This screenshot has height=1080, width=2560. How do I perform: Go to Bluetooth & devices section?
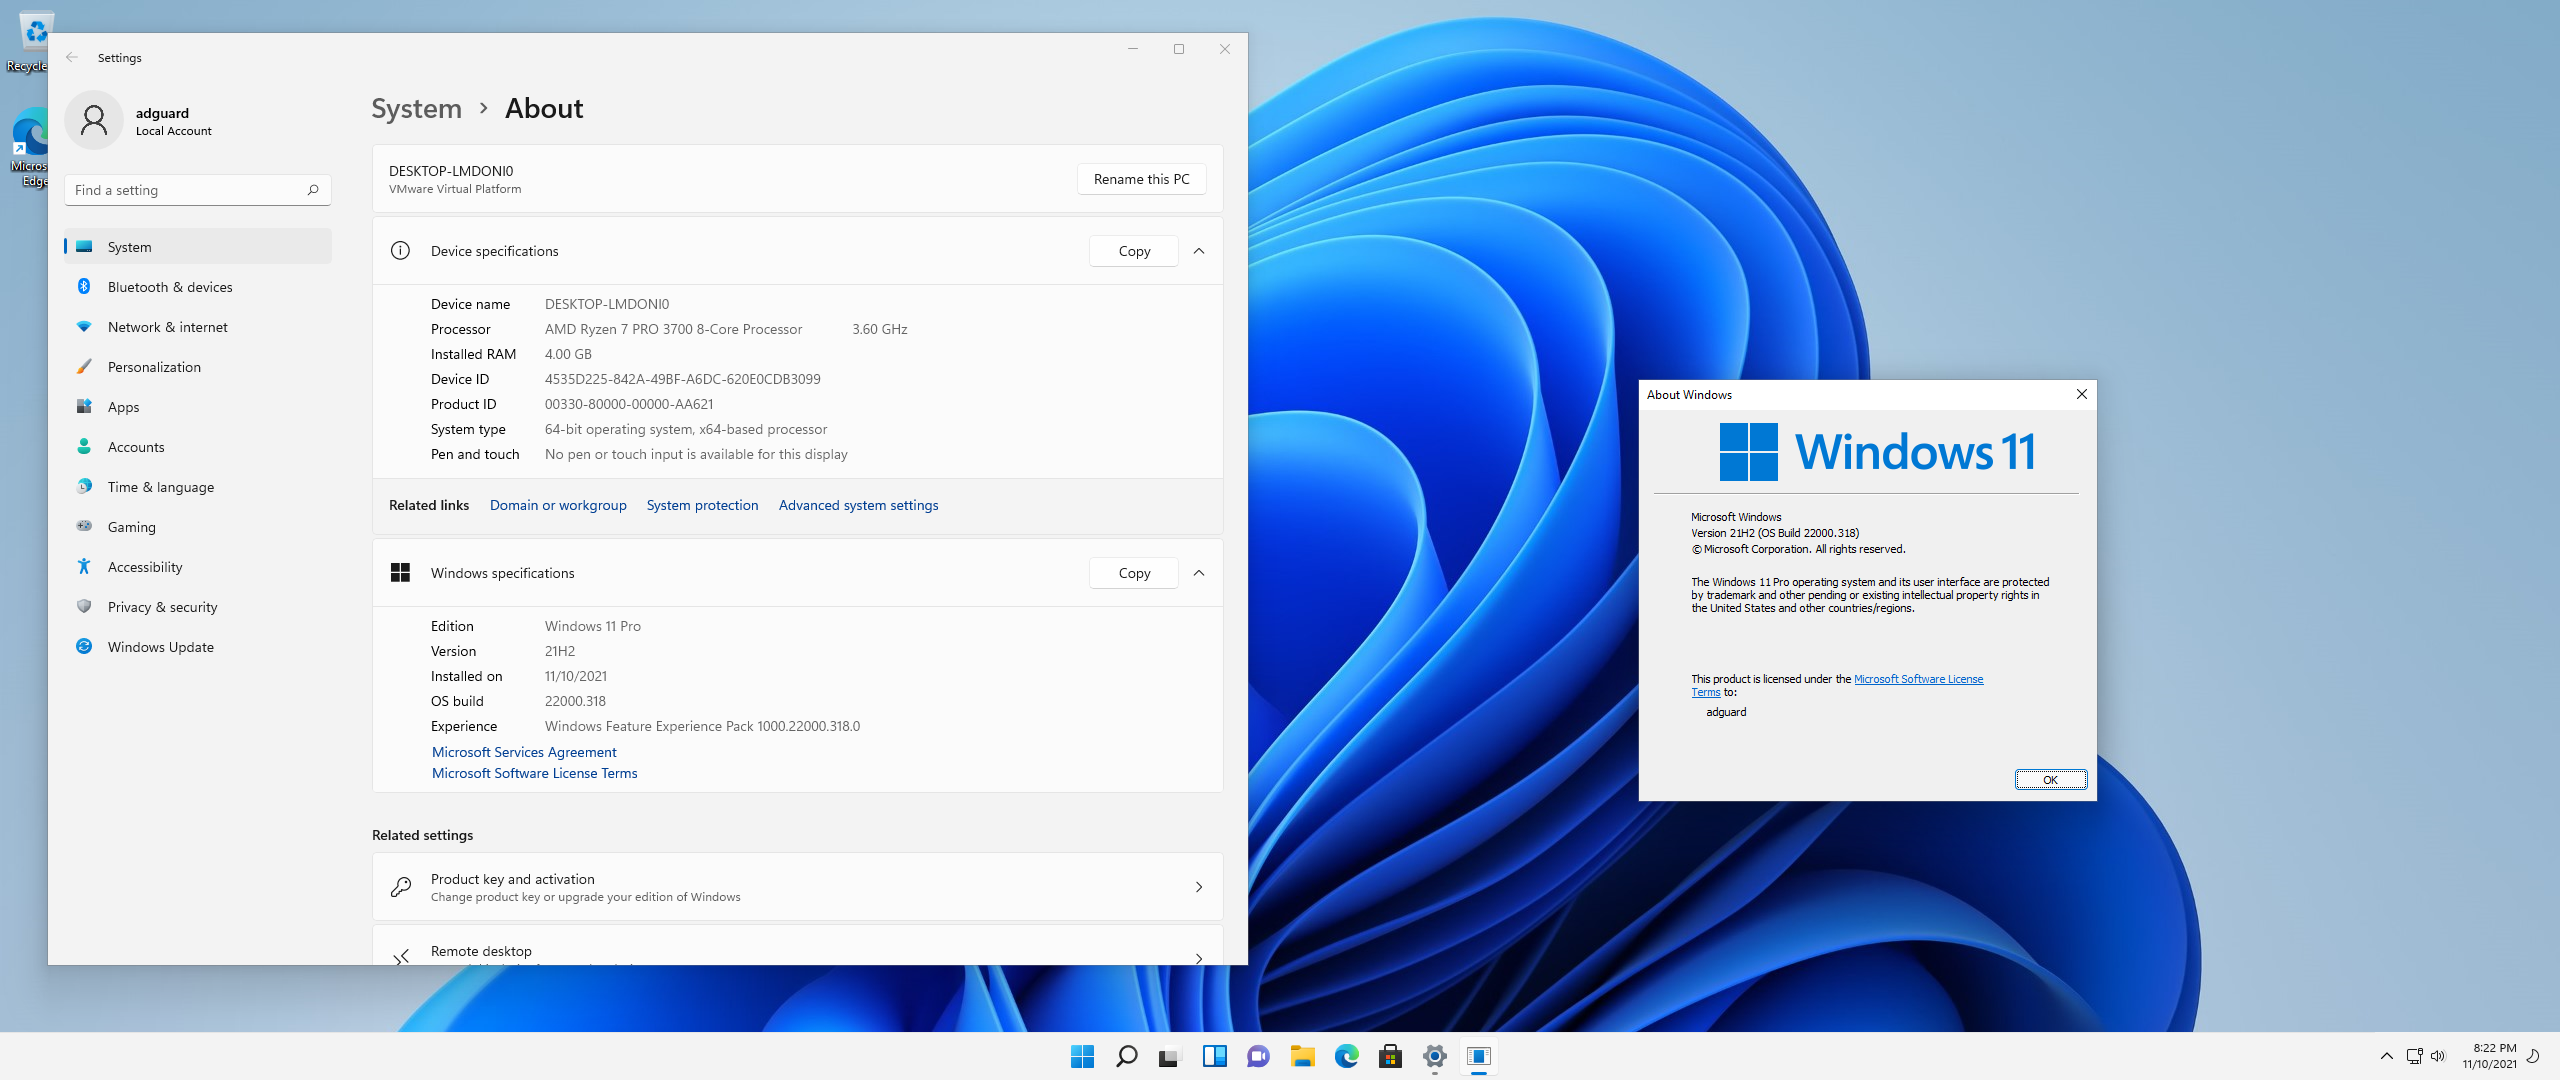(170, 287)
